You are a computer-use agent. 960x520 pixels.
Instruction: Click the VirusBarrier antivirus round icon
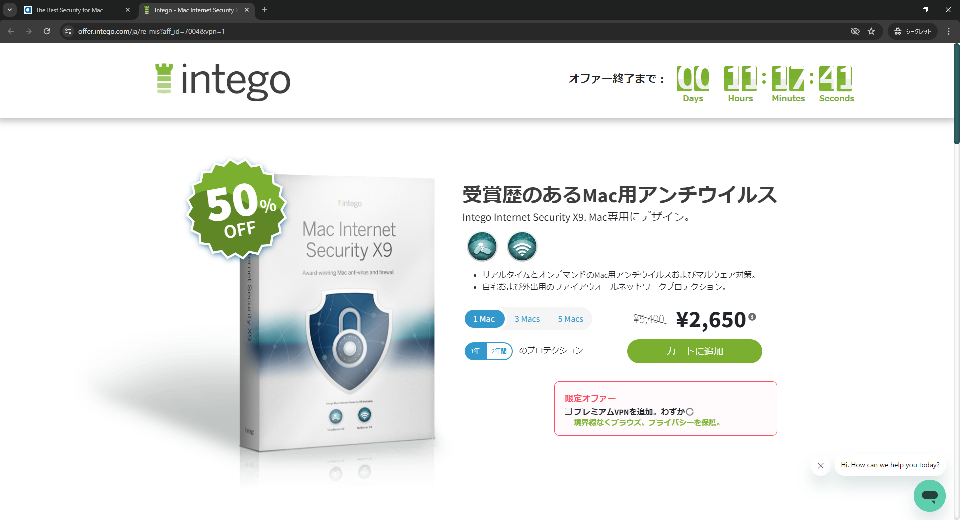[x=482, y=247]
